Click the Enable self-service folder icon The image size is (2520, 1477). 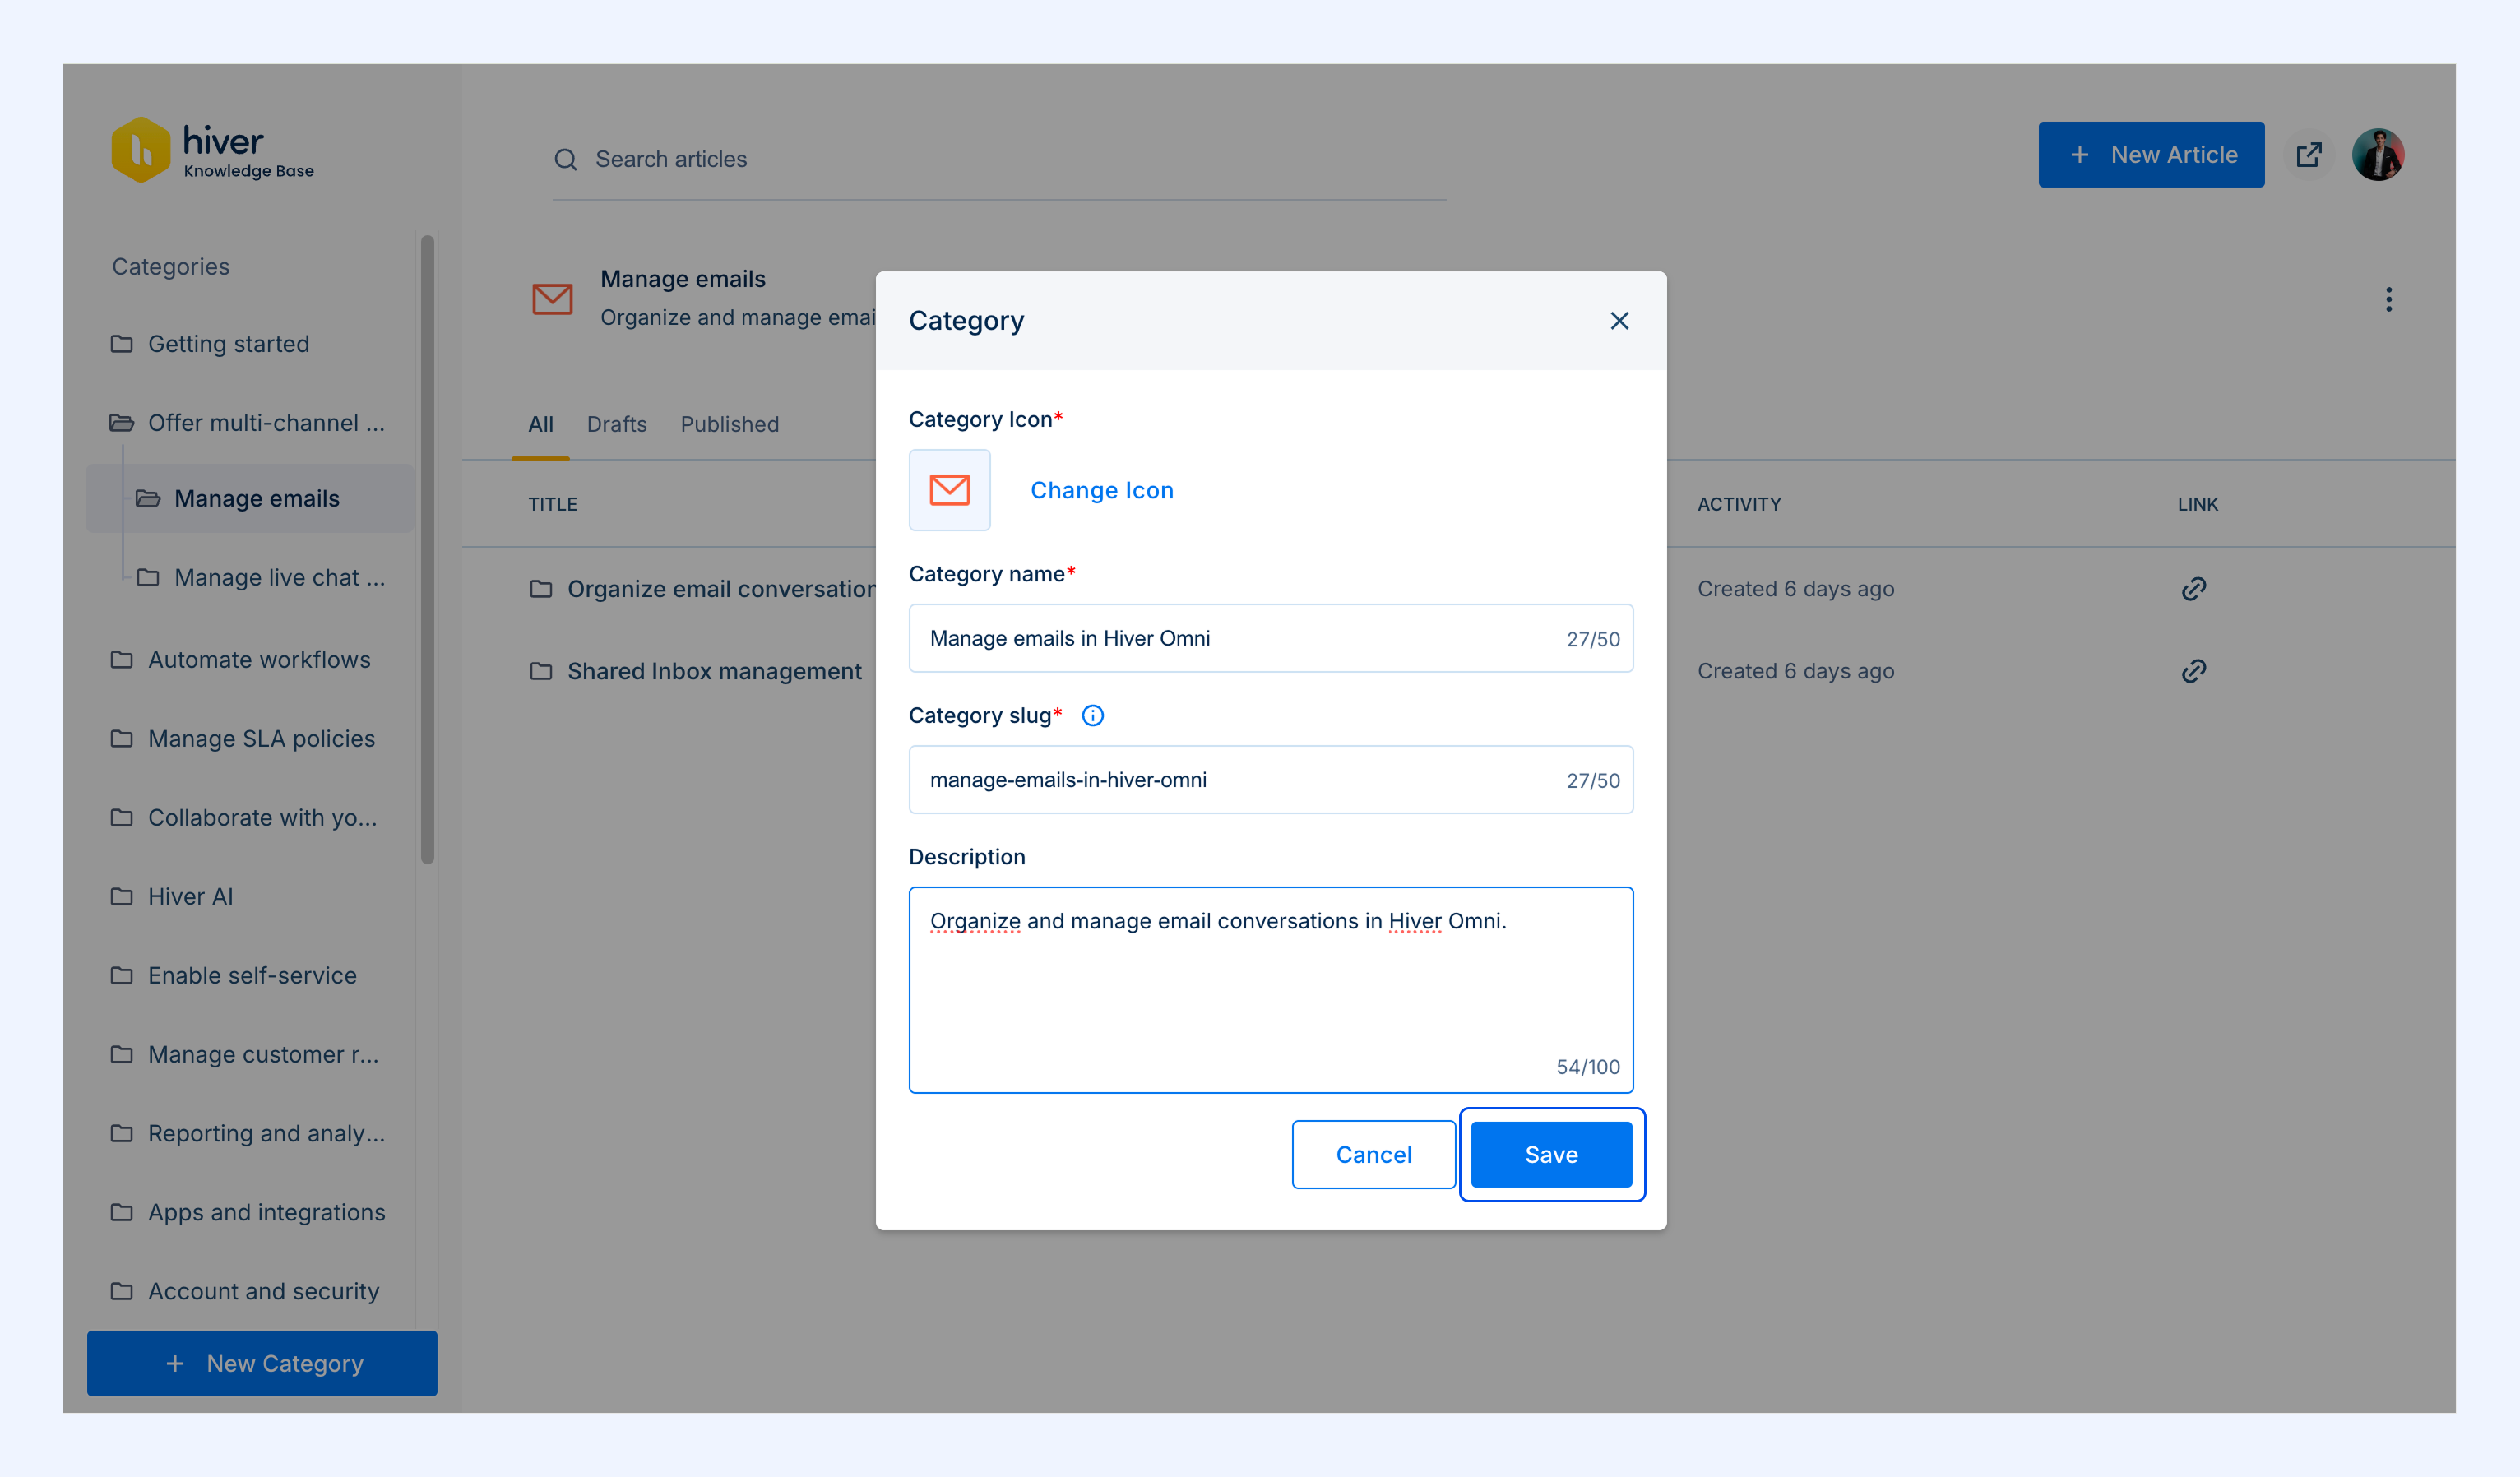click(121, 976)
